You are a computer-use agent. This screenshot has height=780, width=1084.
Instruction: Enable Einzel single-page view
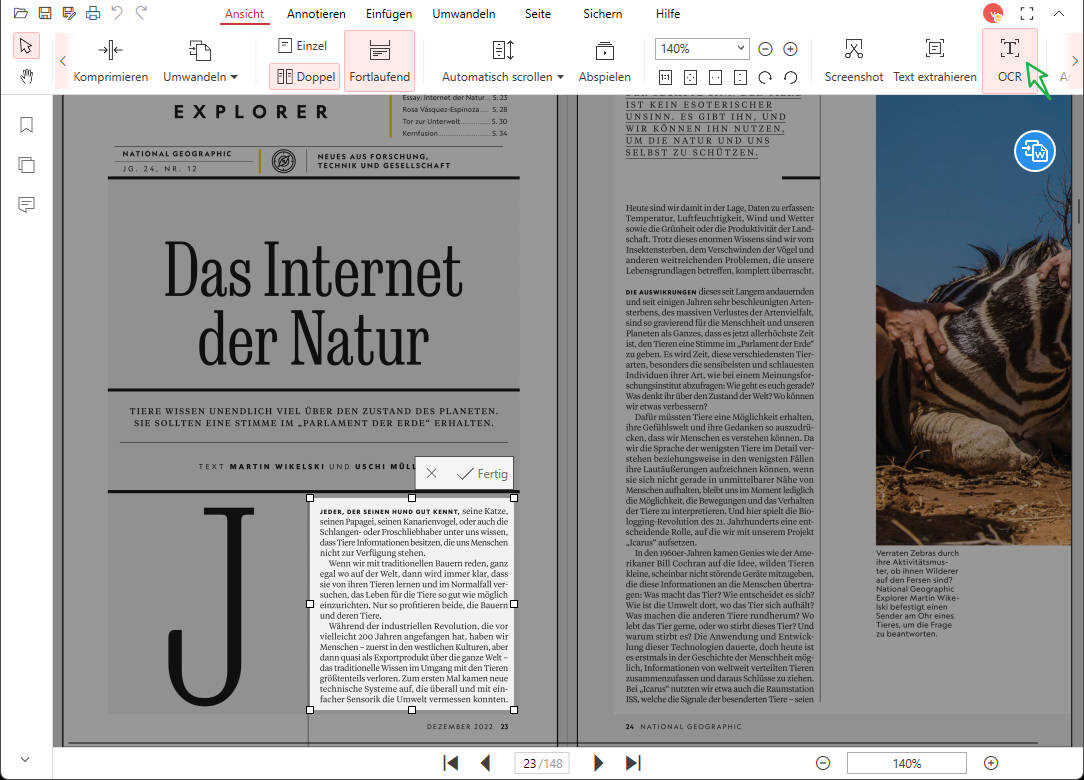pyautogui.click(x=302, y=45)
